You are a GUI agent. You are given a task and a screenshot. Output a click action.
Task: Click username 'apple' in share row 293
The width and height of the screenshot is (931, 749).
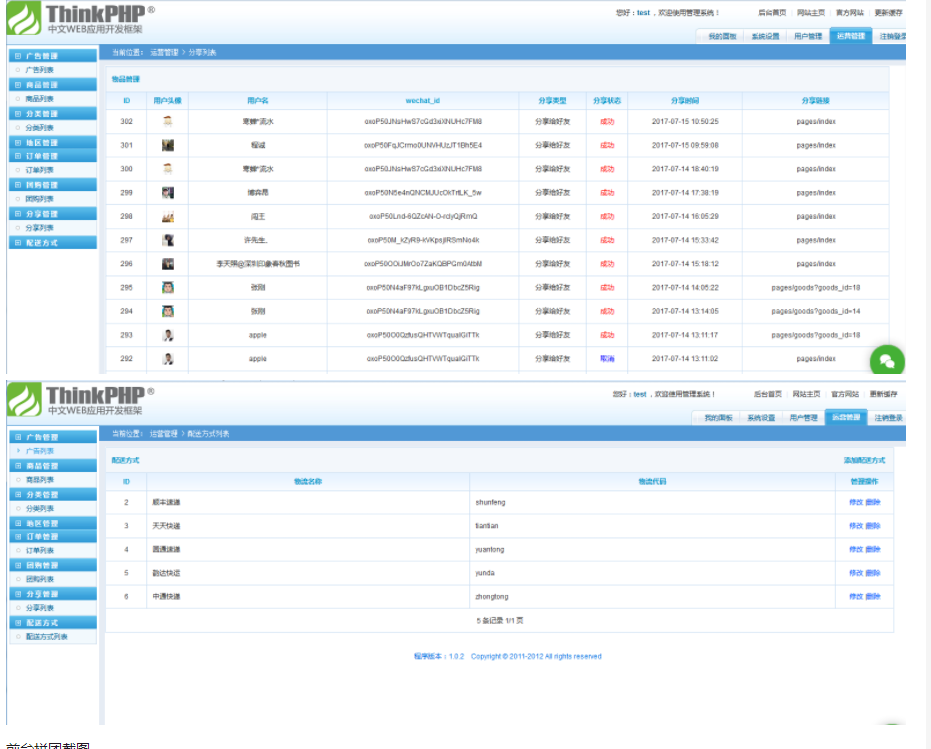(258, 335)
